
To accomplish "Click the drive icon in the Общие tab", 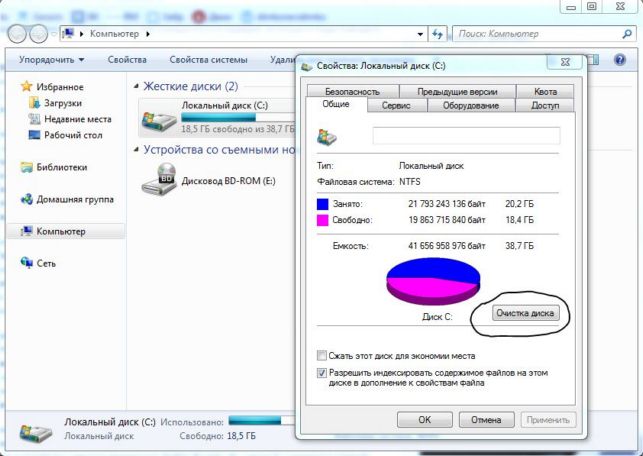I will pos(327,137).
